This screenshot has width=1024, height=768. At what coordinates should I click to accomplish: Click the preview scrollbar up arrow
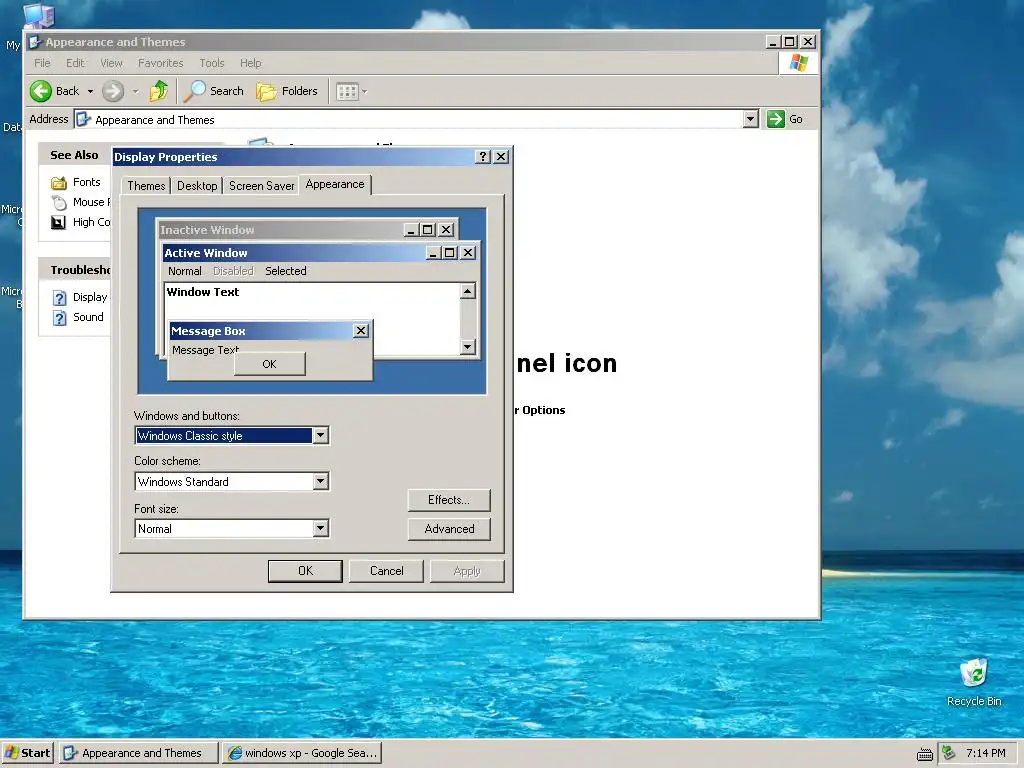tap(468, 291)
